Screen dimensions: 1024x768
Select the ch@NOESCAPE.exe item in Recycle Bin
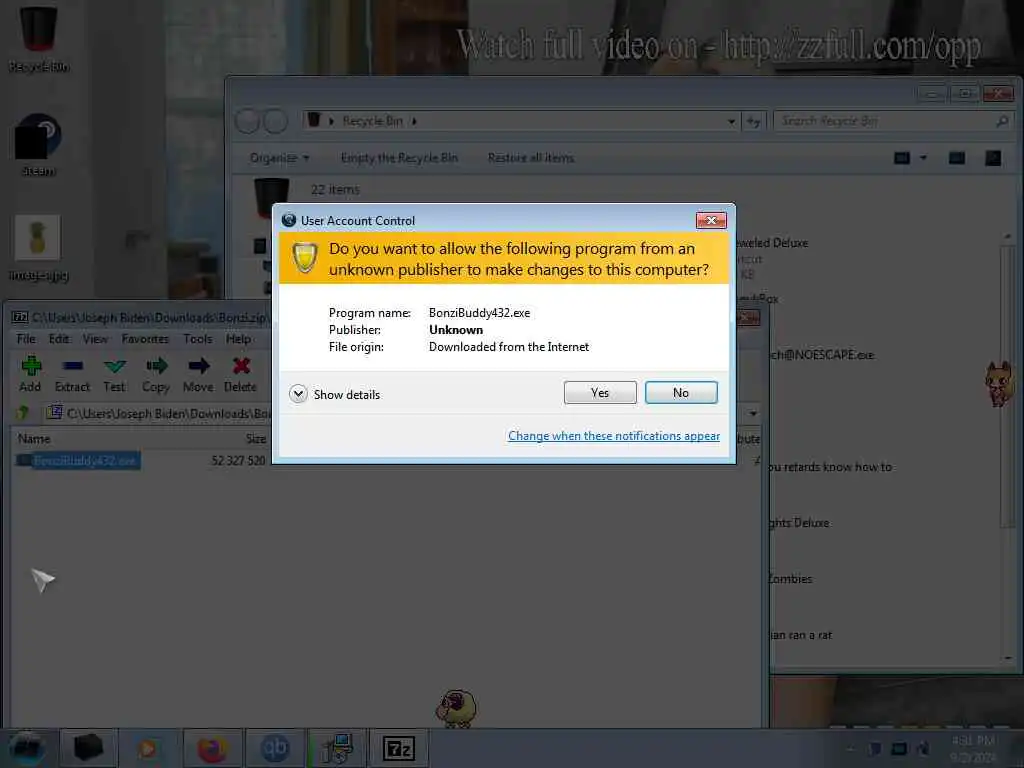pos(822,355)
